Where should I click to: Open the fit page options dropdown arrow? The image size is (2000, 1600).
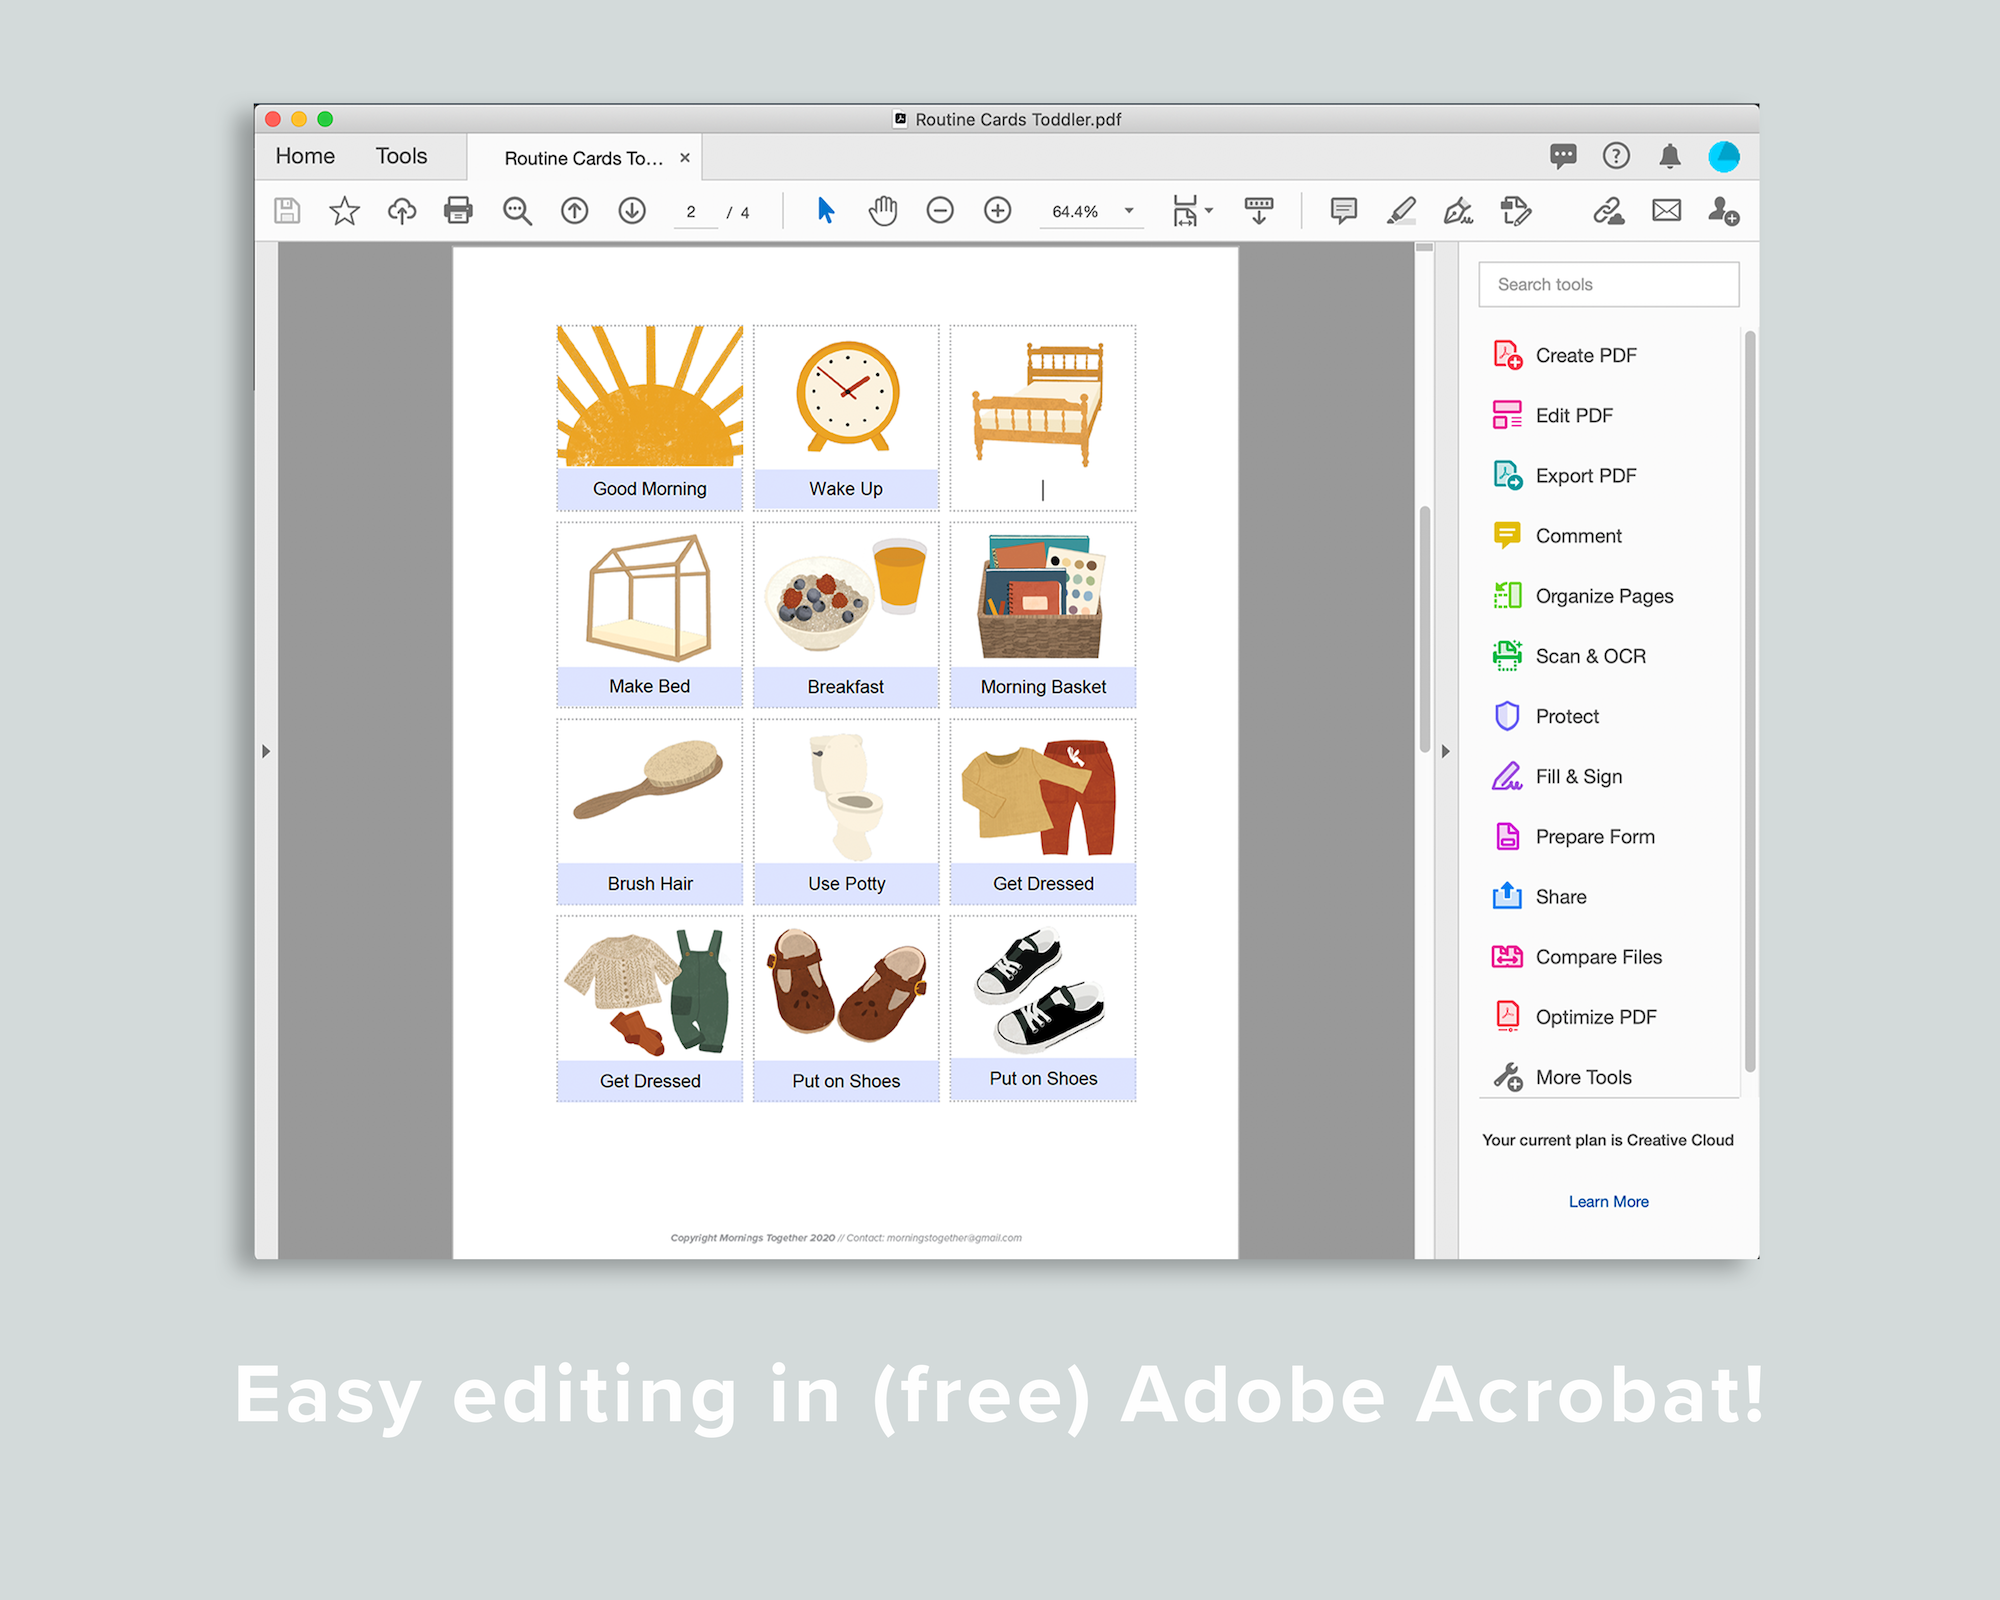1209,211
